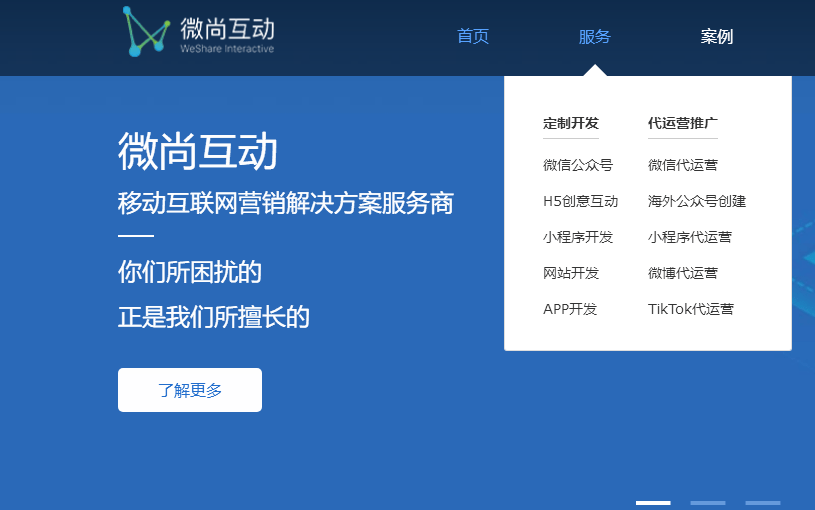
Task: Switch to the third carousel indicator bar
Action: click(x=763, y=503)
